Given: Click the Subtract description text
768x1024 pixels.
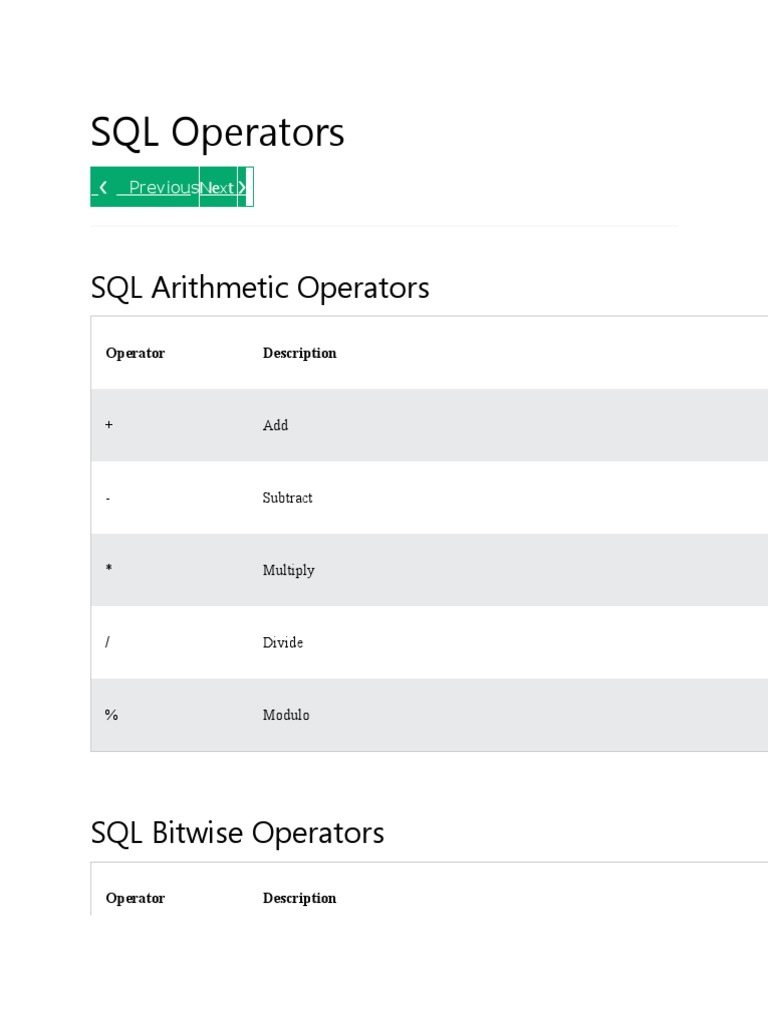Looking at the screenshot, I should [x=287, y=498].
